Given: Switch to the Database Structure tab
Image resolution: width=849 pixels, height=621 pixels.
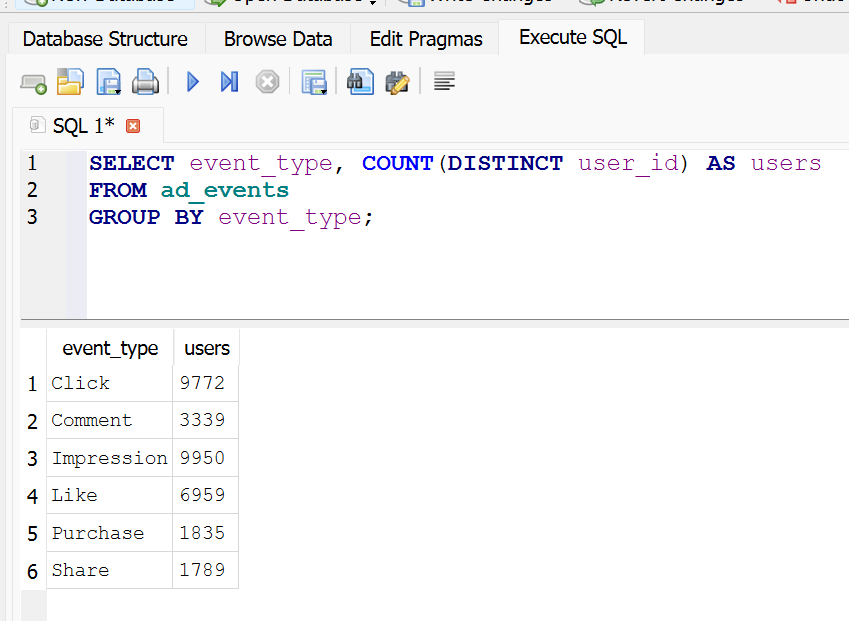Looking at the screenshot, I should pos(105,39).
